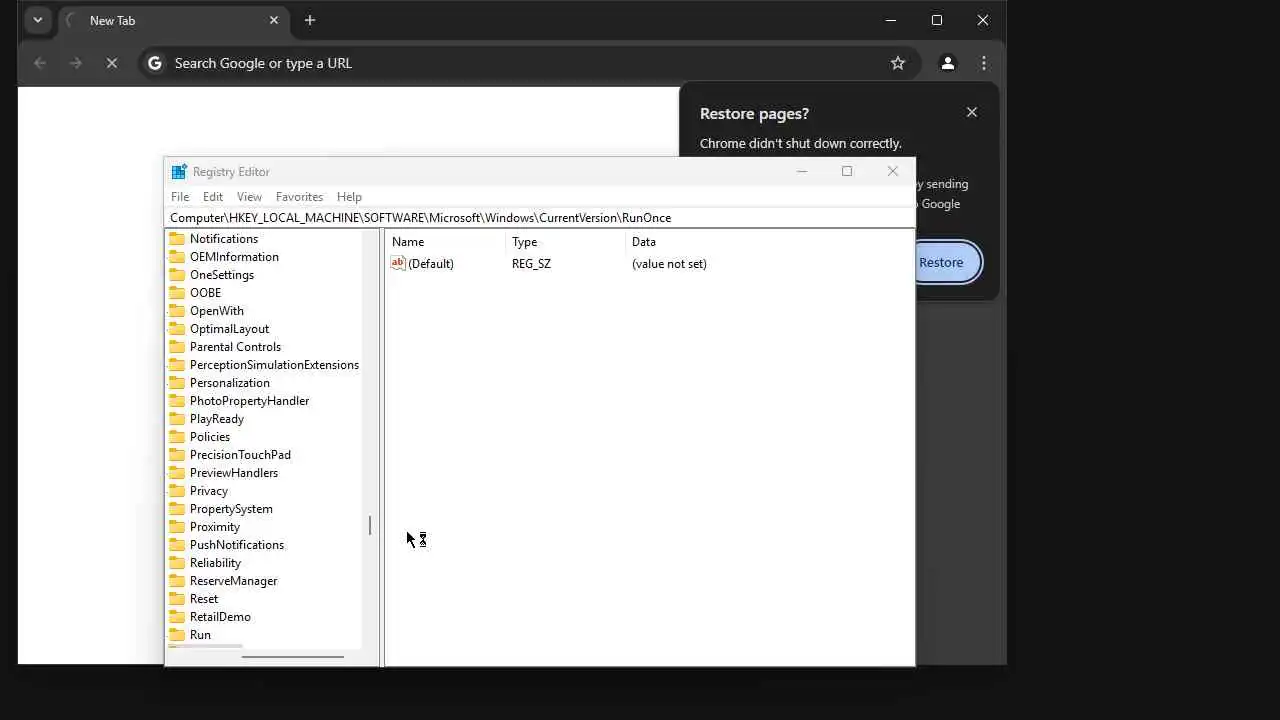Viewport: 1280px width, 720px height.
Task: Click the tree pane vertical scrollbar thumb
Action: (x=370, y=525)
